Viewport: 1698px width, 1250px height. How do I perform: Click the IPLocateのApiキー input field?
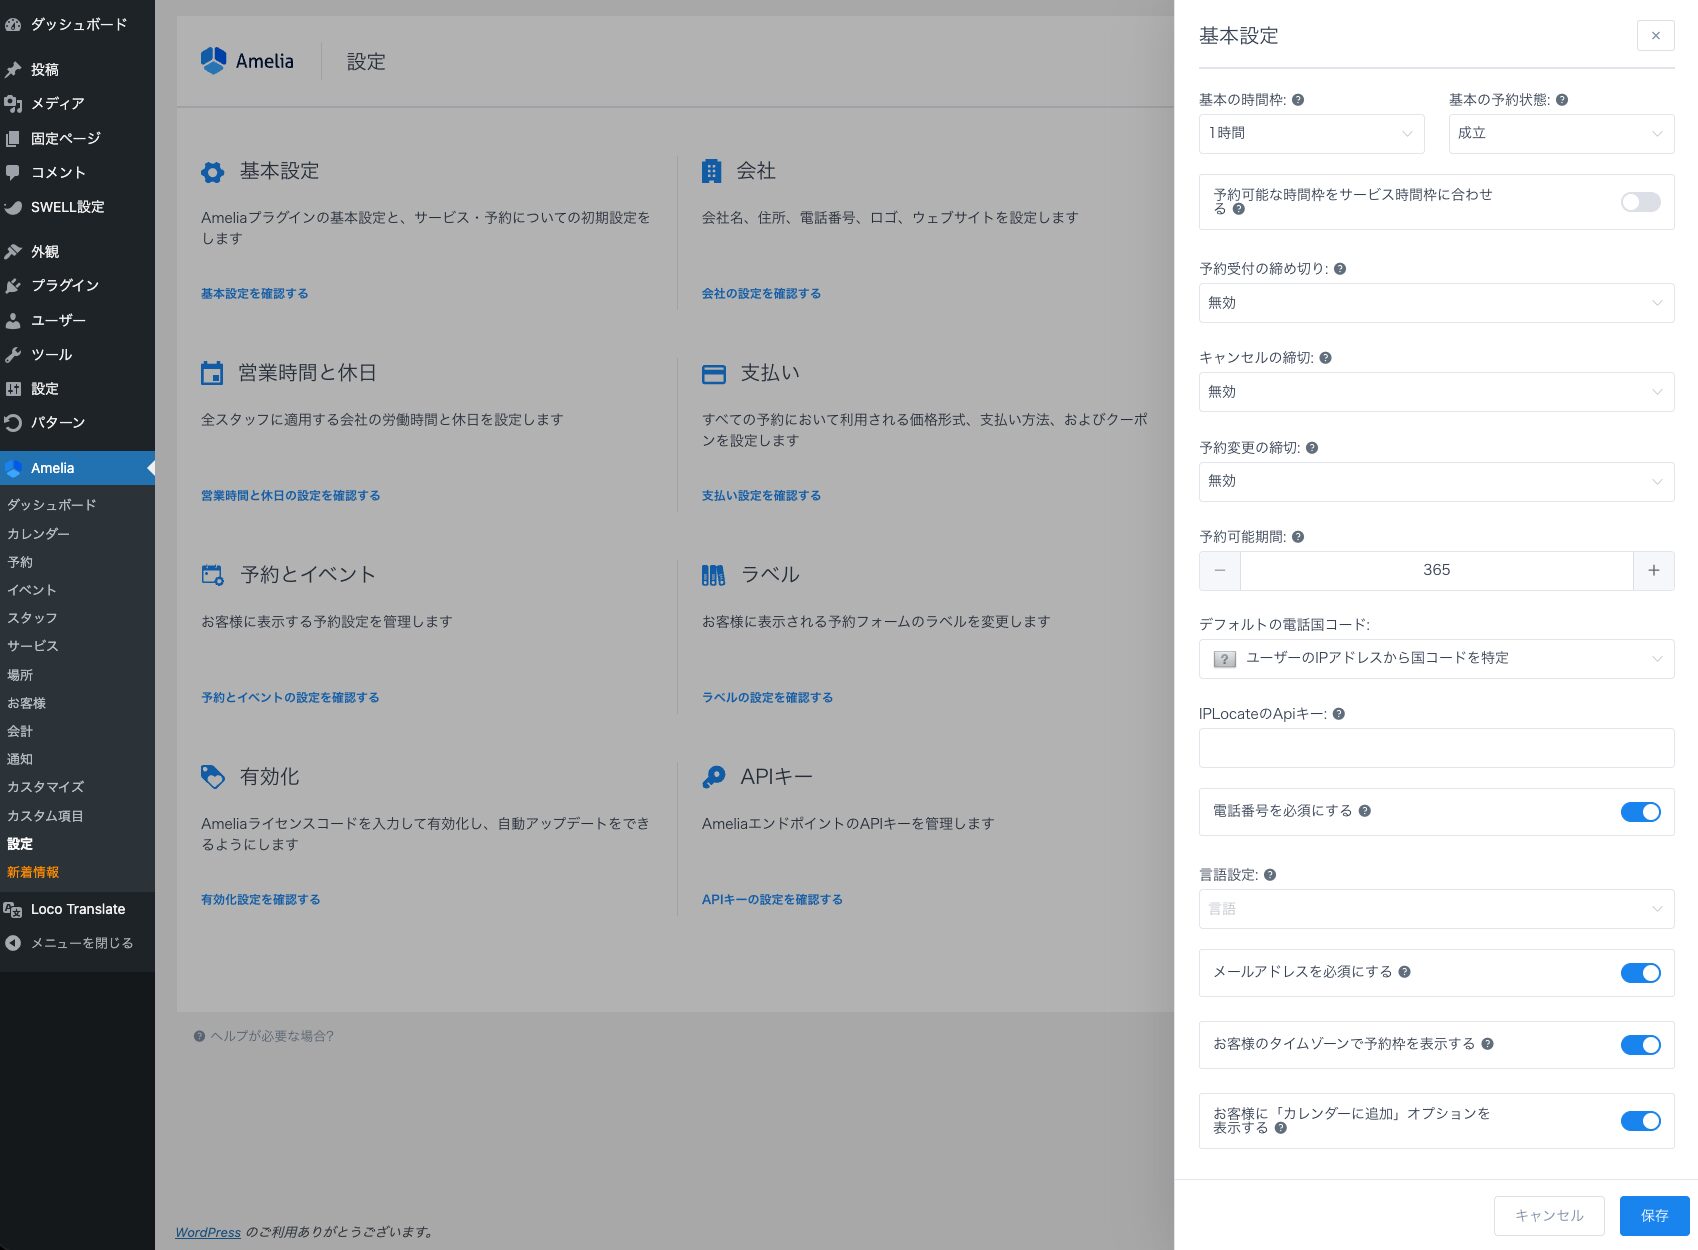pos(1436,748)
